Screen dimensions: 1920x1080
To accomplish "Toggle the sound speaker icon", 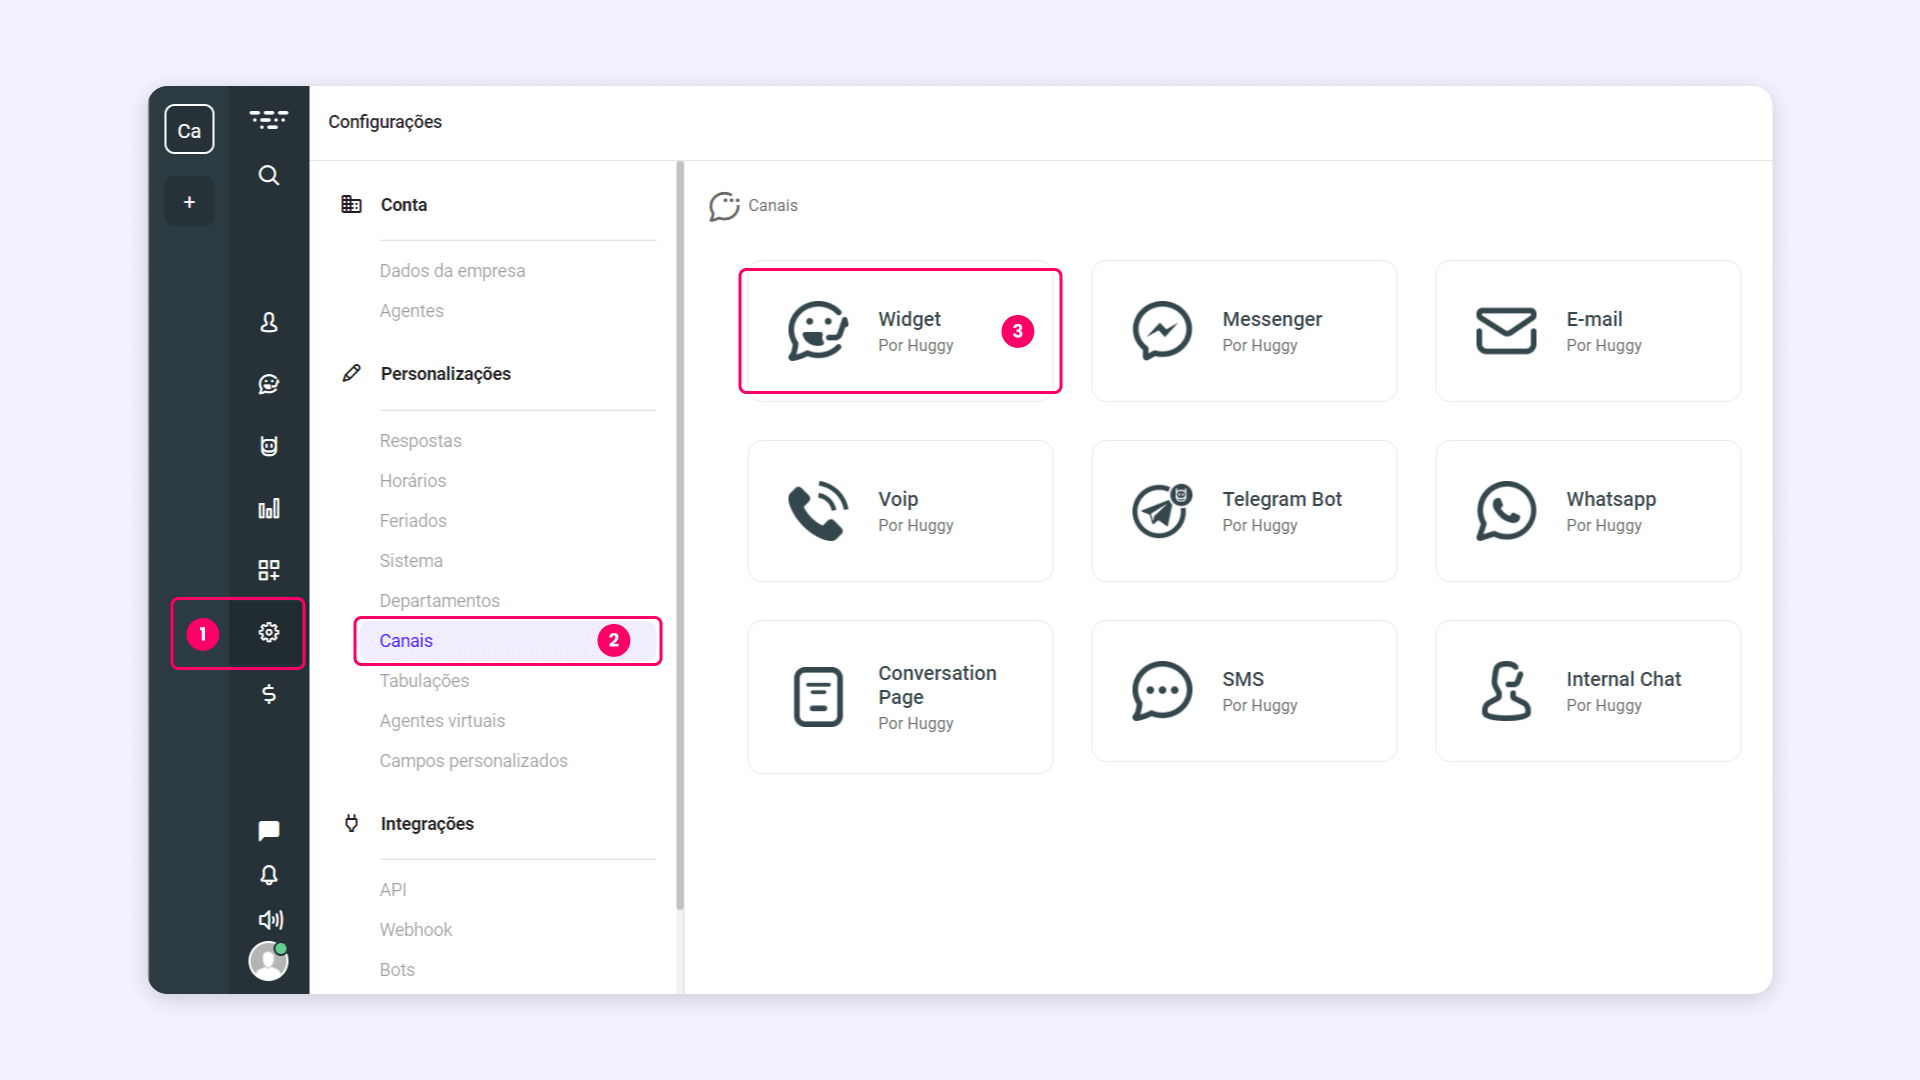I will [x=270, y=920].
